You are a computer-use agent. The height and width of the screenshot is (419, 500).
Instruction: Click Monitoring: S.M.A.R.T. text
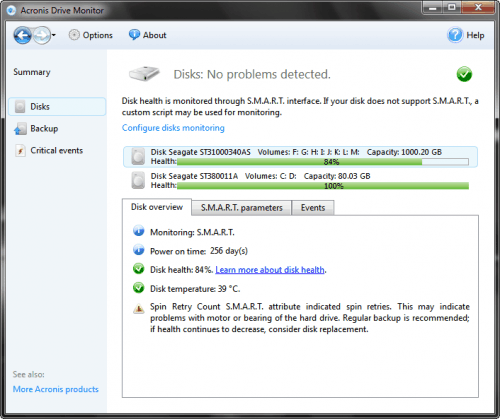(192, 232)
